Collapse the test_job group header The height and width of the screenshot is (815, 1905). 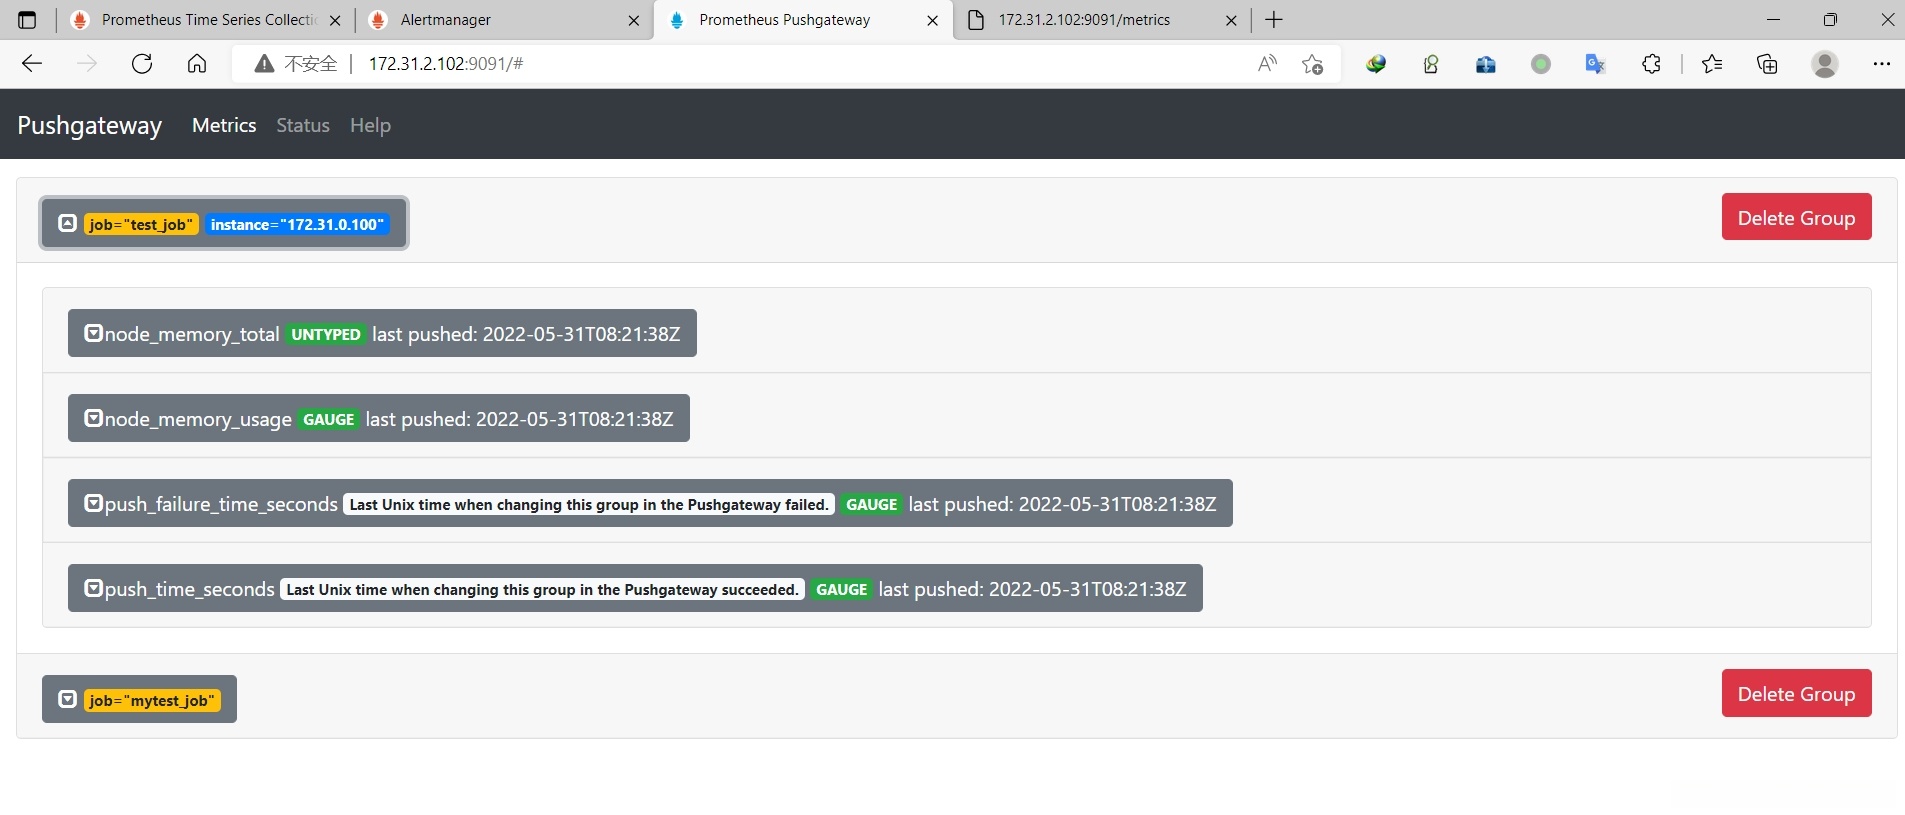tap(224, 223)
